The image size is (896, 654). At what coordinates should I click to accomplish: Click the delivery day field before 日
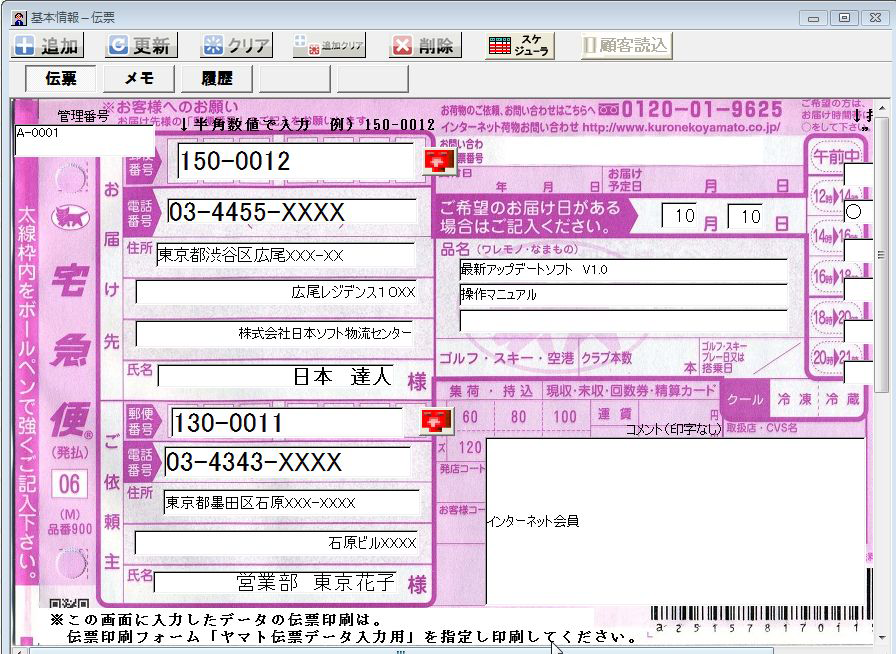coord(745,217)
